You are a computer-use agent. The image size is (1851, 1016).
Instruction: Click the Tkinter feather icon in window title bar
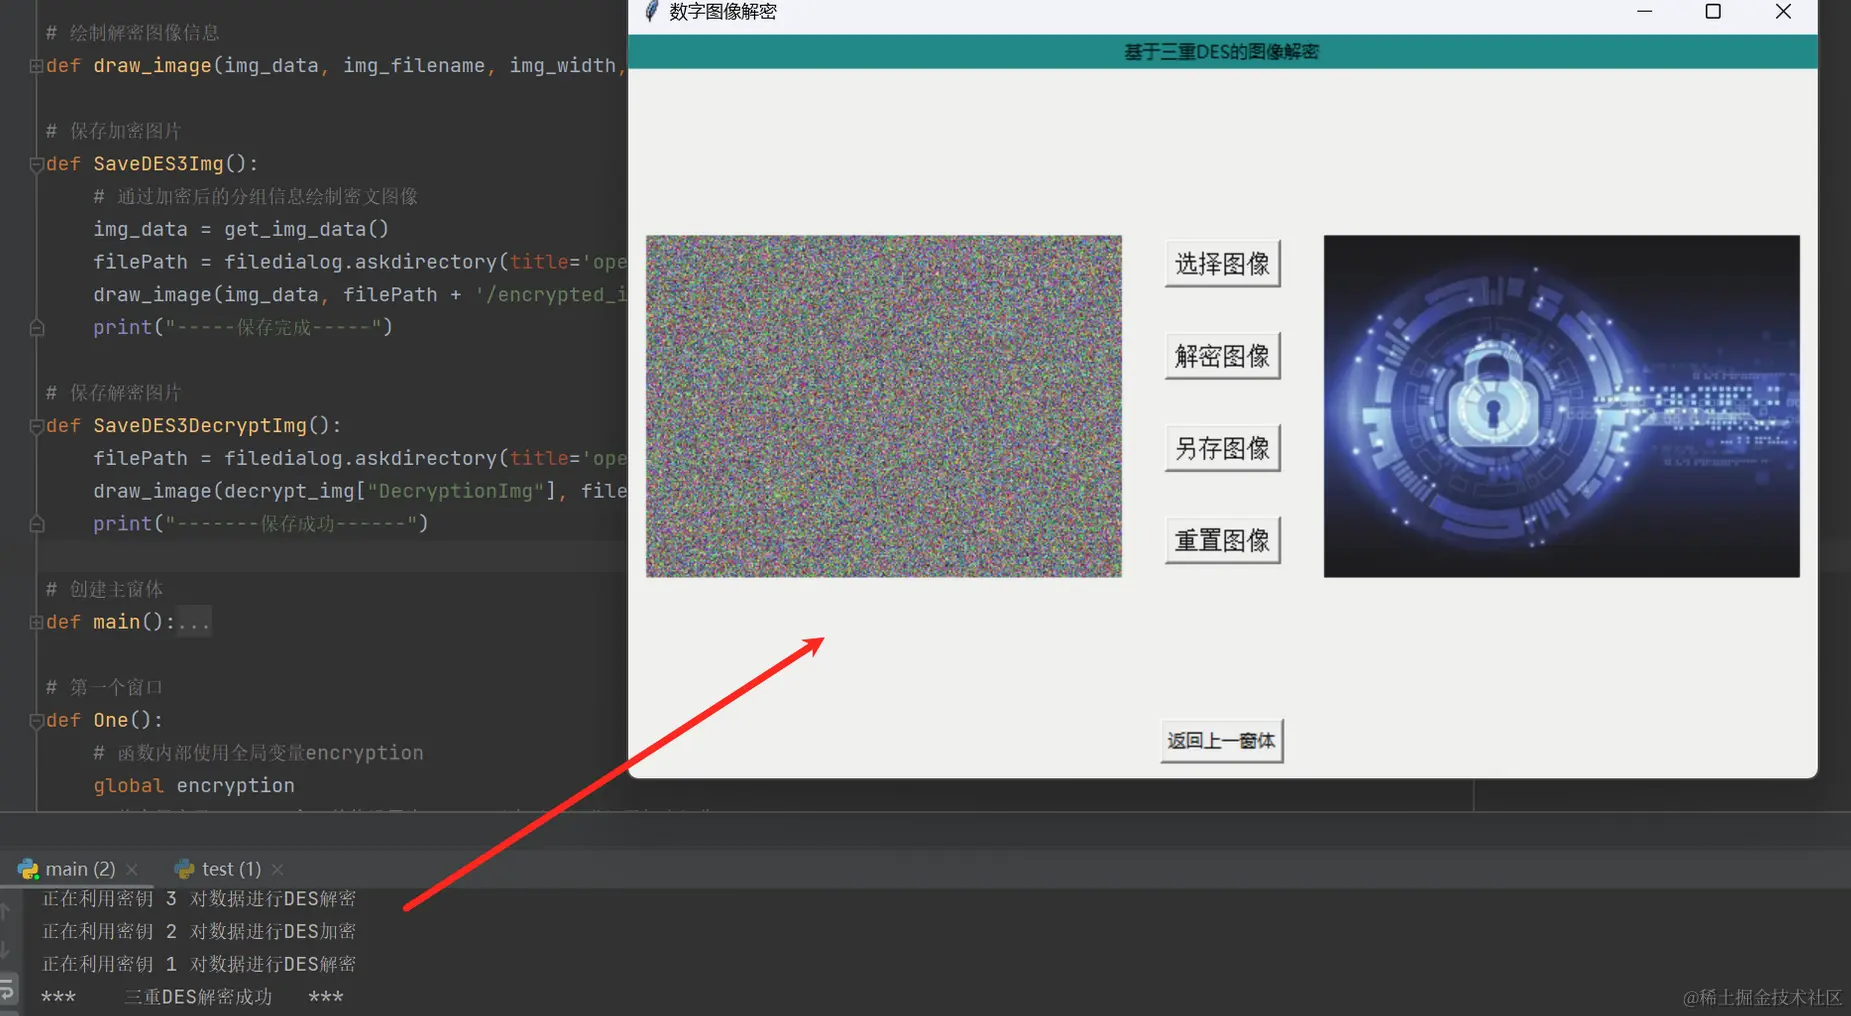point(651,11)
